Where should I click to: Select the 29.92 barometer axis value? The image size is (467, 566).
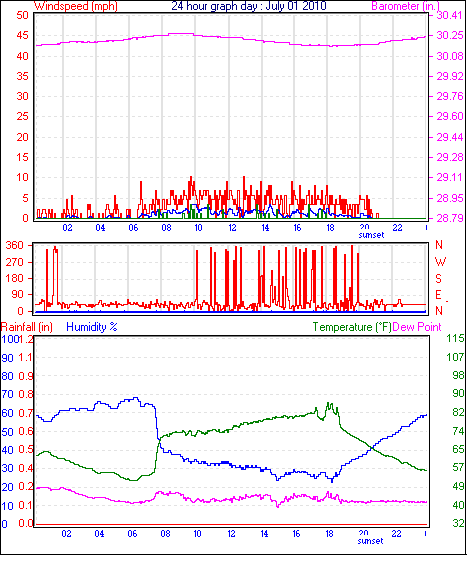tap(450, 76)
